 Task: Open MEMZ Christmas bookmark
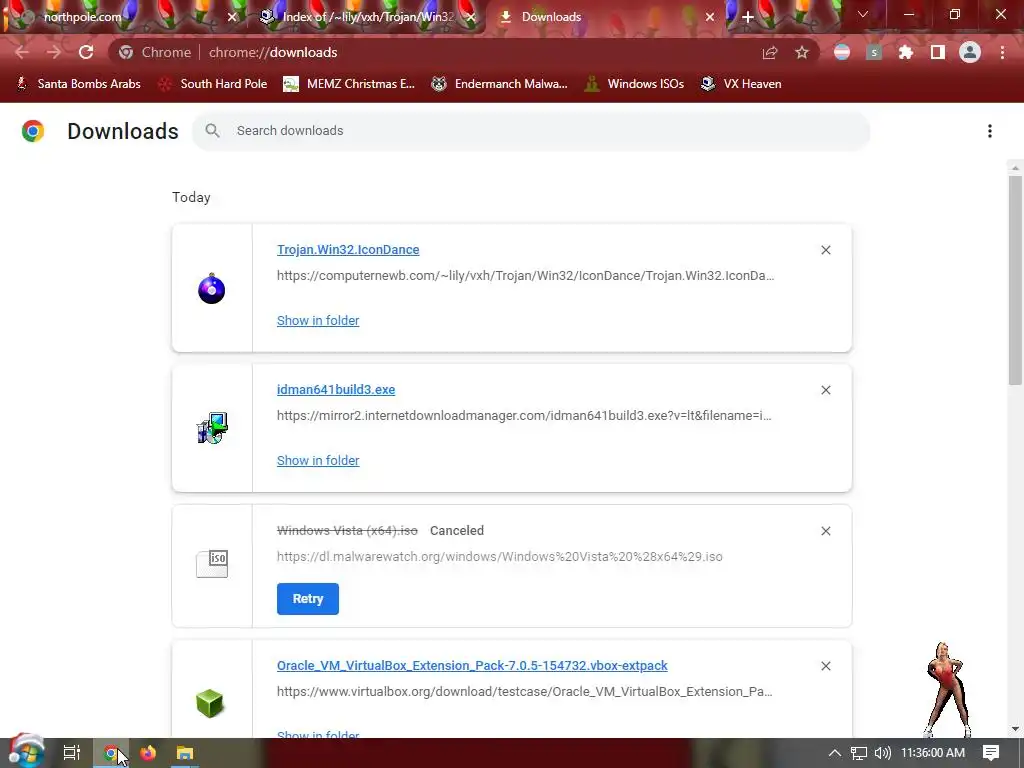[349, 84]
